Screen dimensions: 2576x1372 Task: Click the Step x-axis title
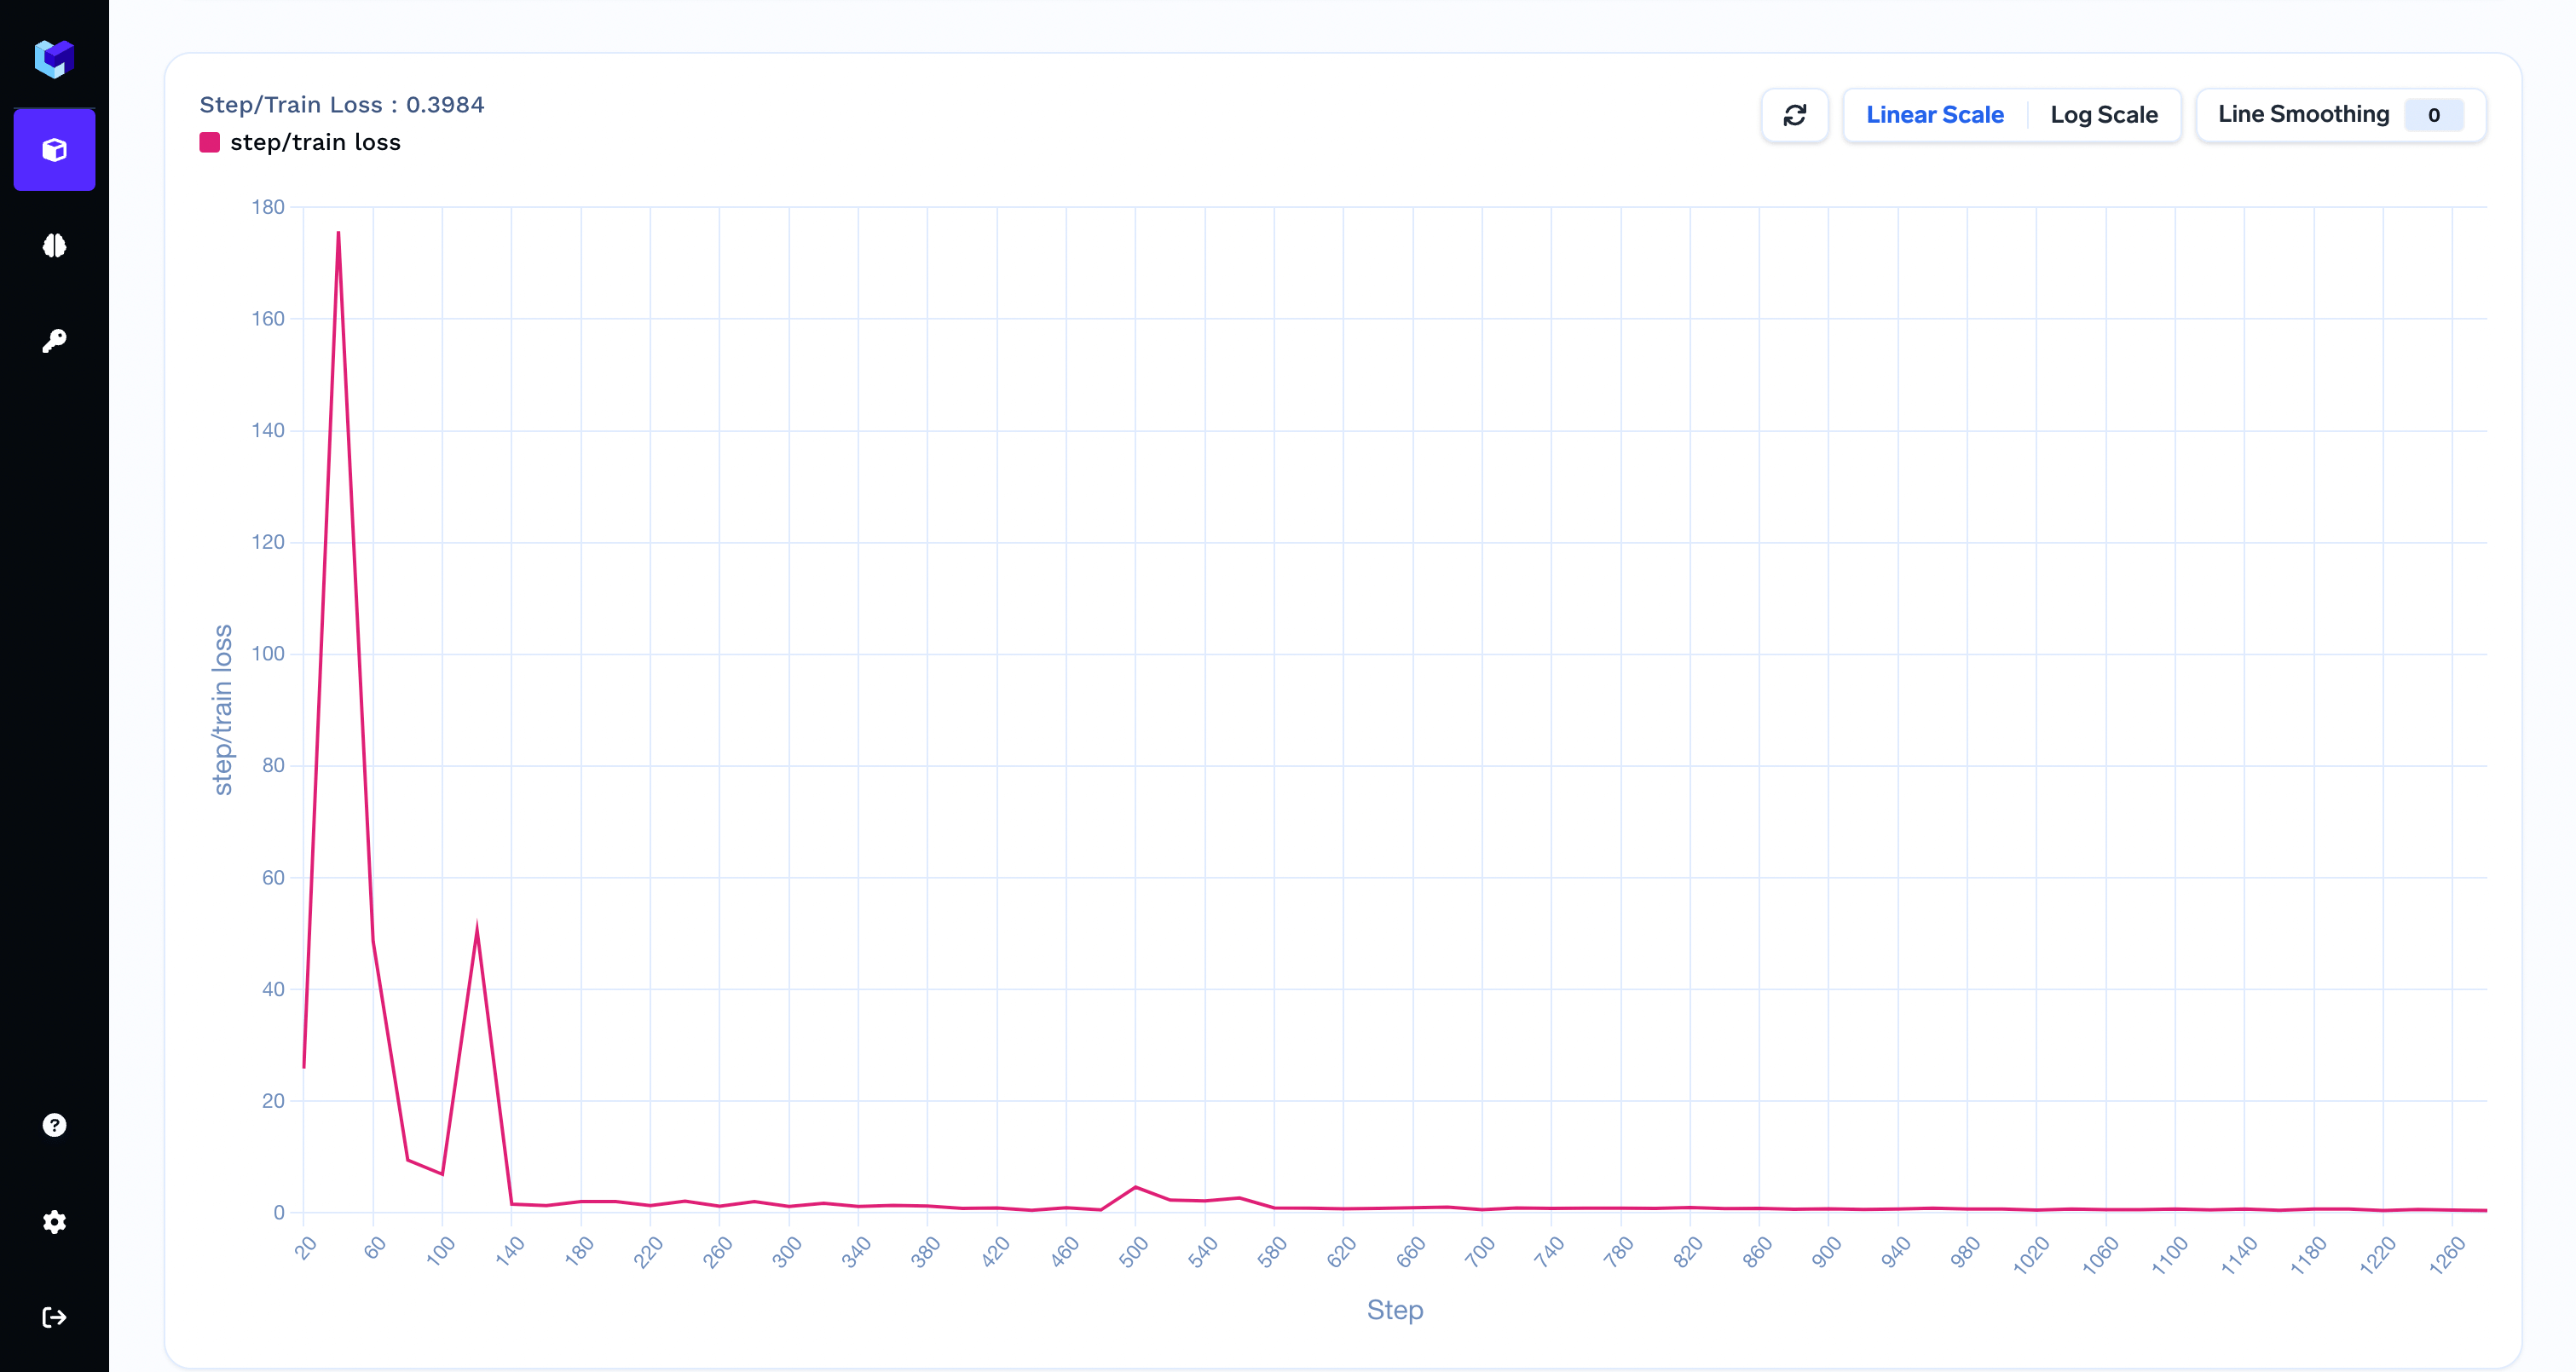(x=1395, y=1309)
